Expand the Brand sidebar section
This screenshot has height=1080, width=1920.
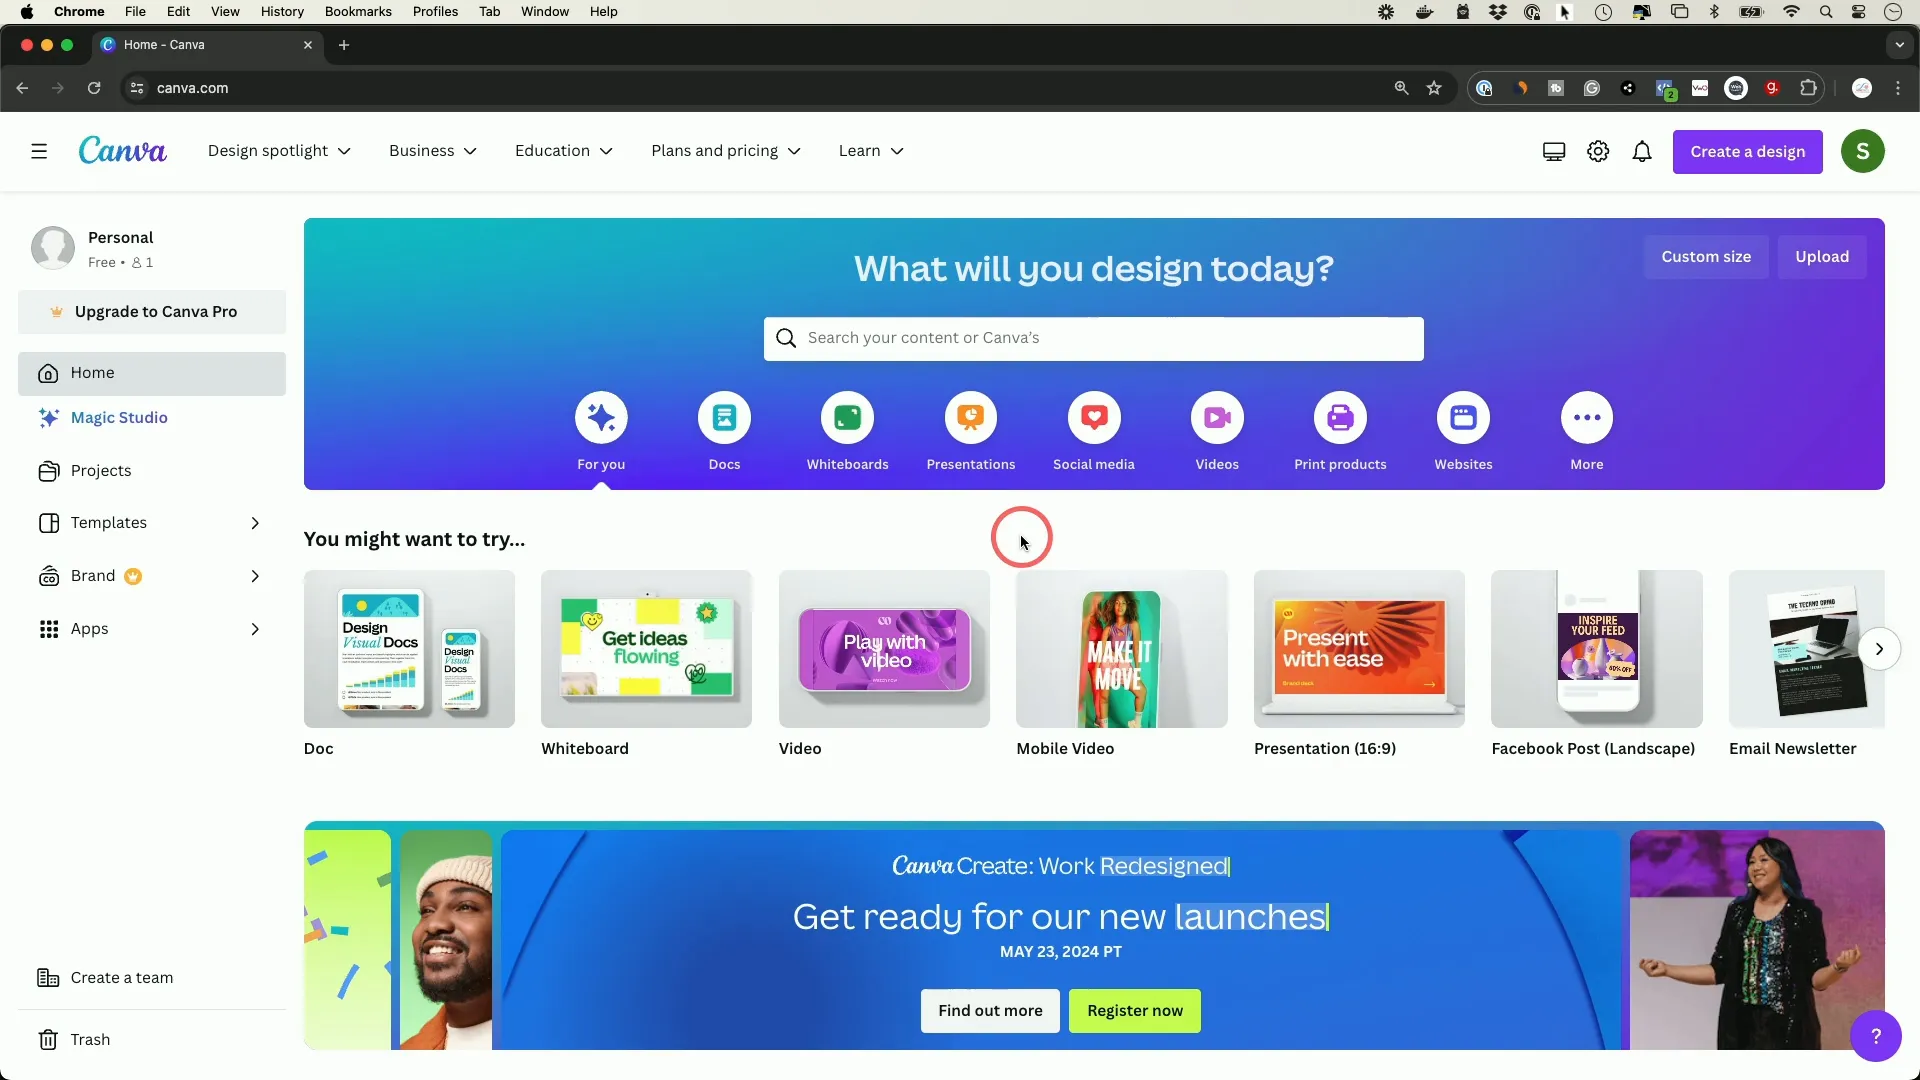(257, 575)
